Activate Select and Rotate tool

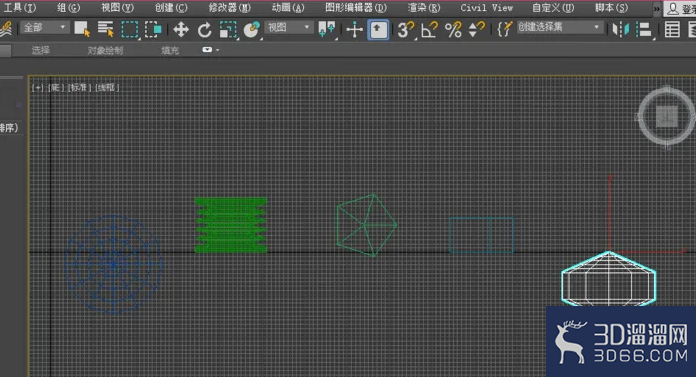point(204,30)
